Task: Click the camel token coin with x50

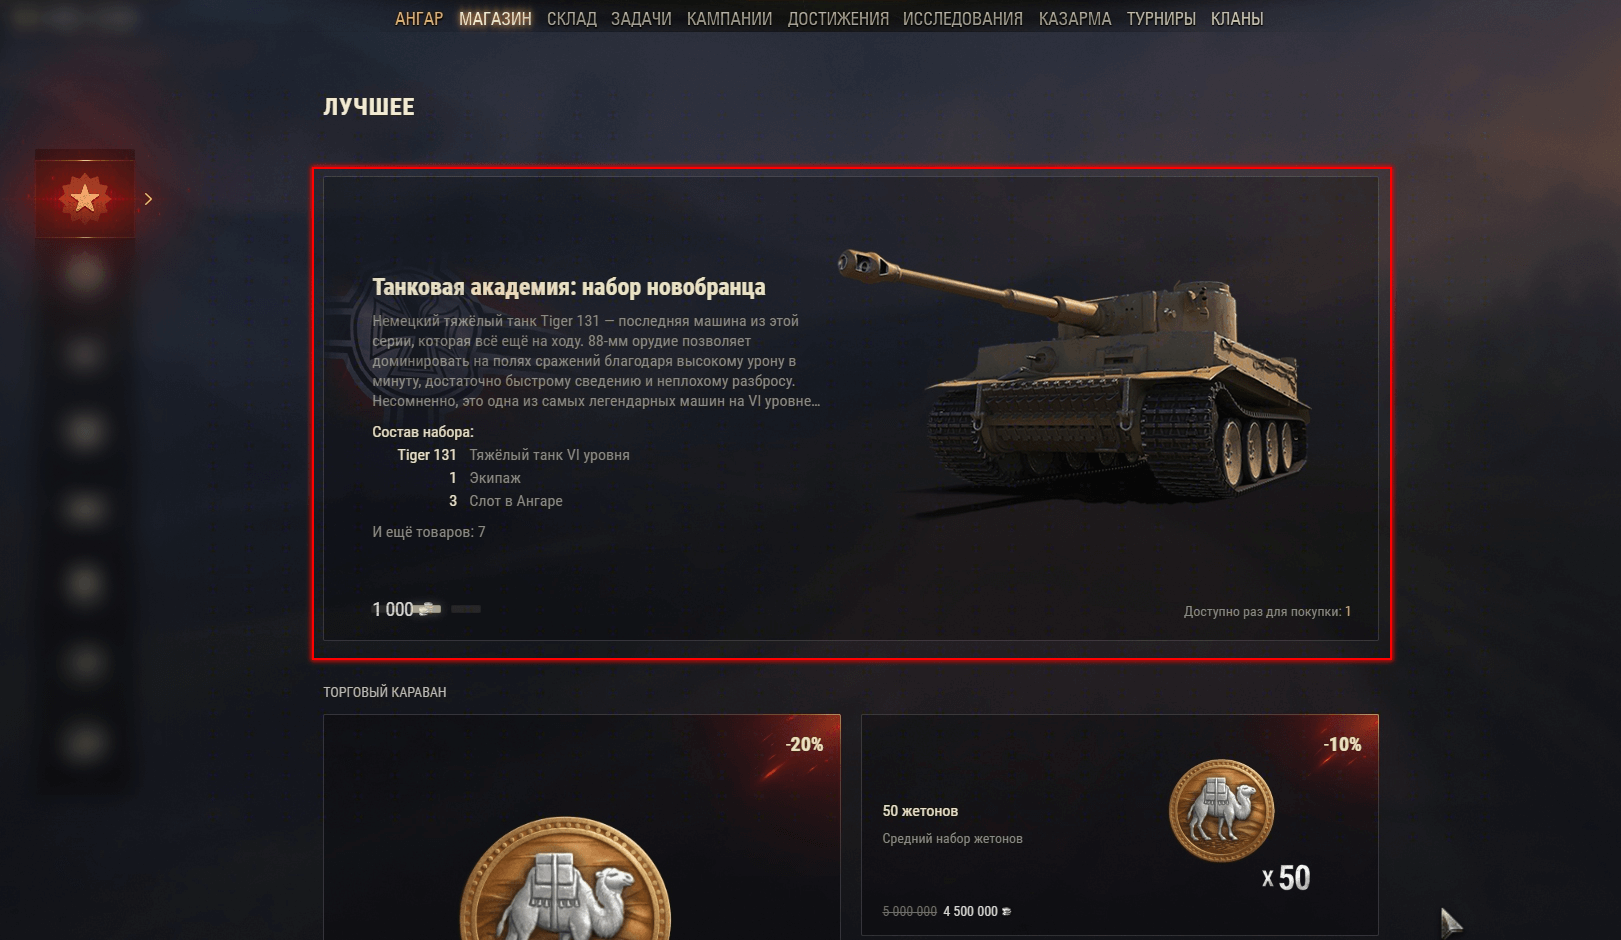Action: tap(1221, 811)
